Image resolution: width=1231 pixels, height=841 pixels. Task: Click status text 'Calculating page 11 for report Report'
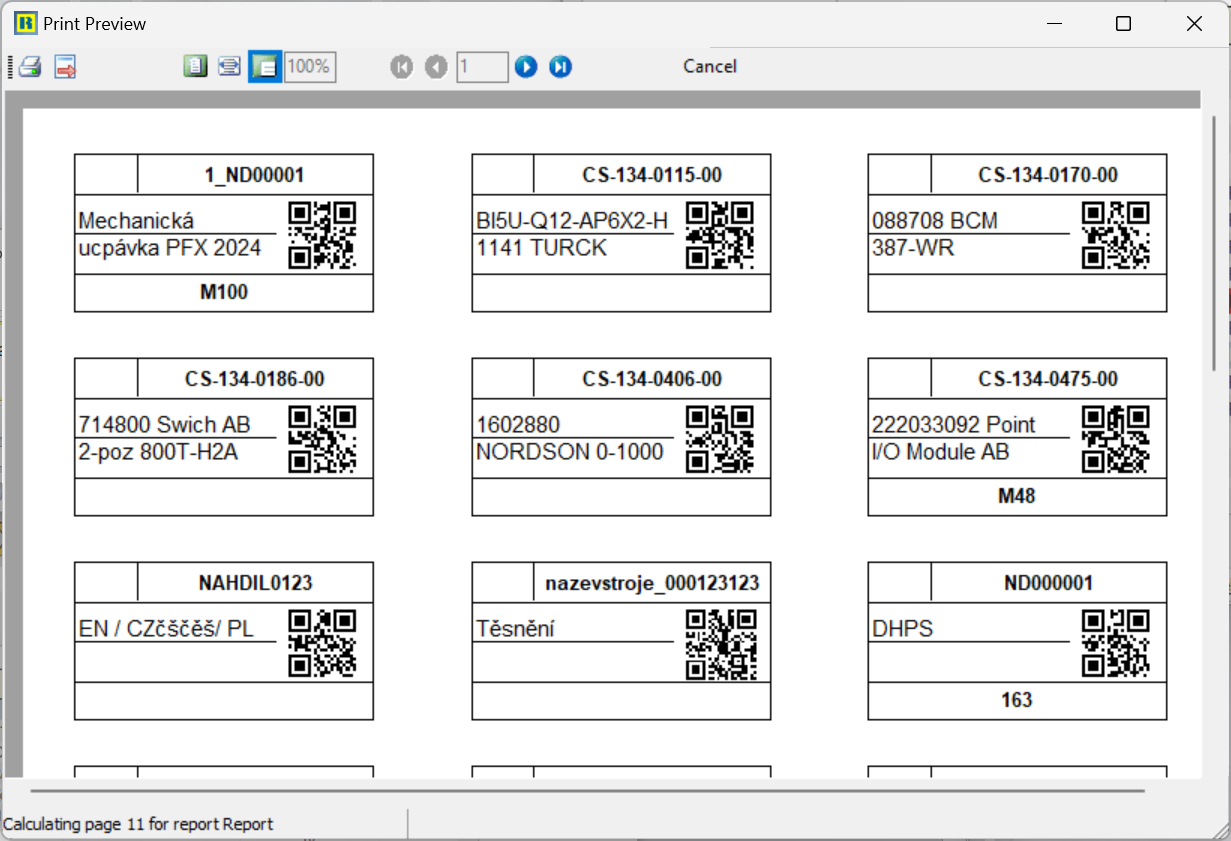click(138, 824)
